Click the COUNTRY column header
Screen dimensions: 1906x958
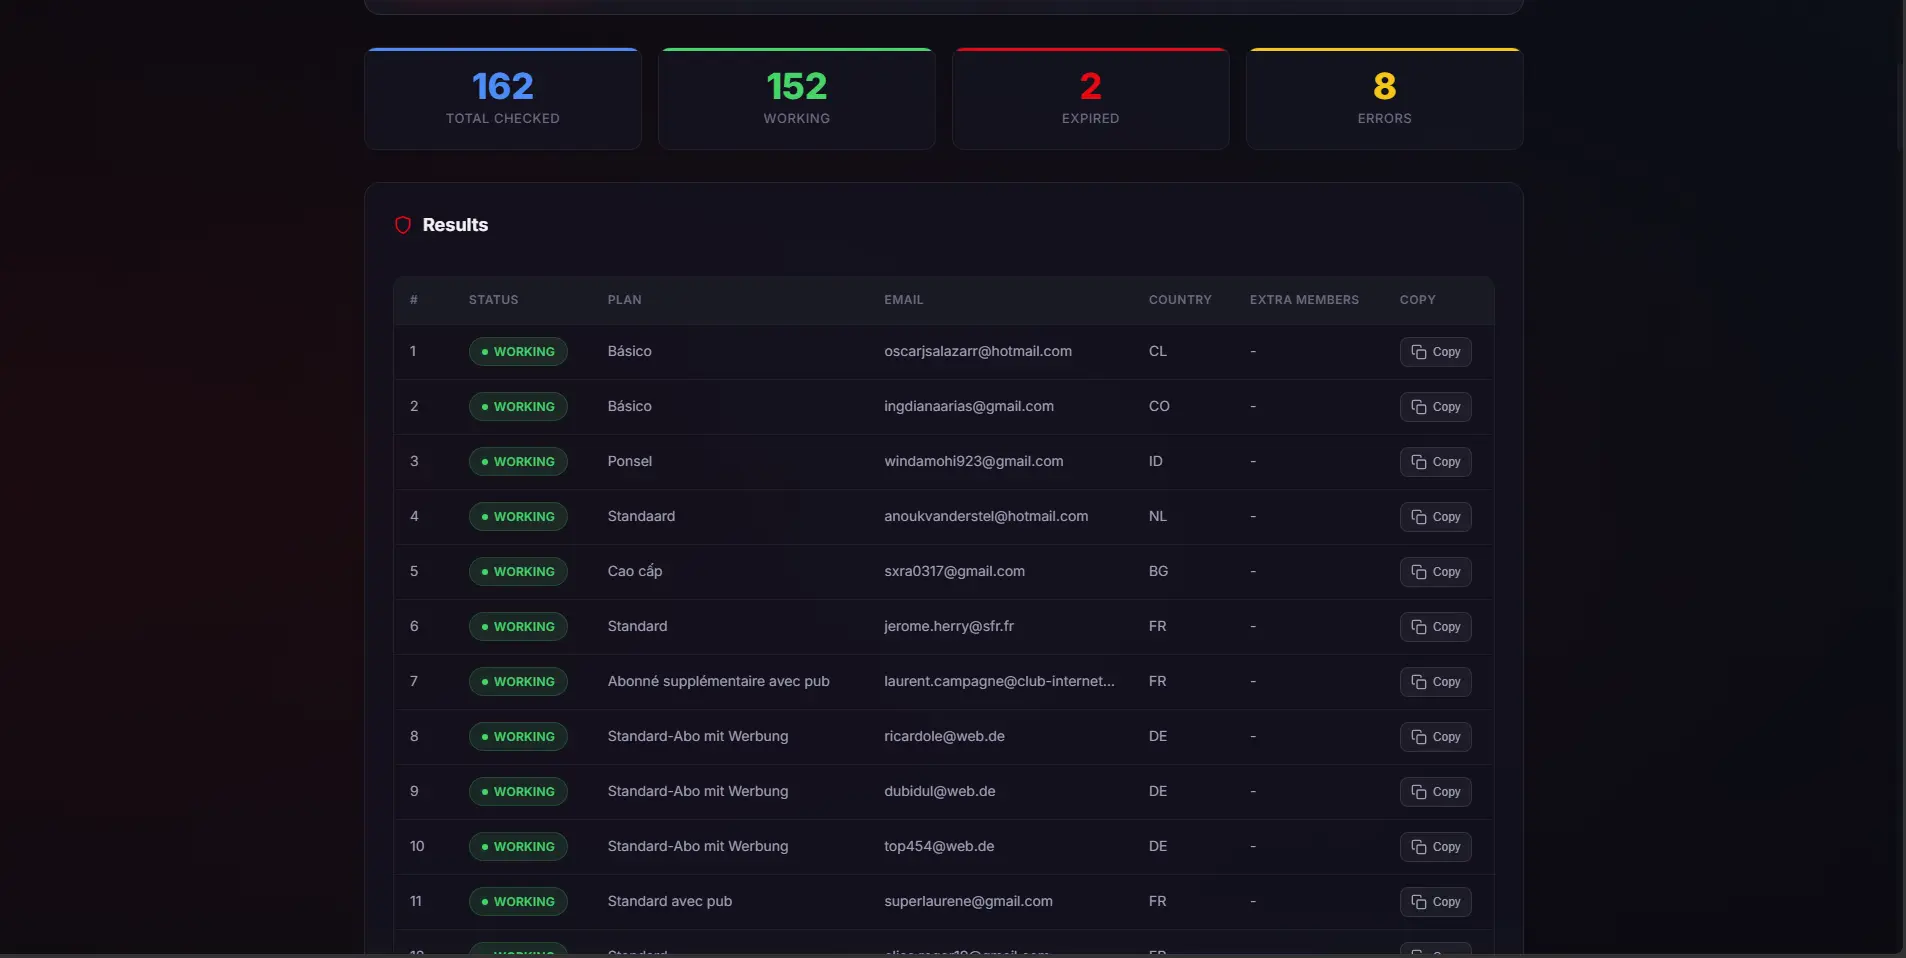coord(1180,300)
